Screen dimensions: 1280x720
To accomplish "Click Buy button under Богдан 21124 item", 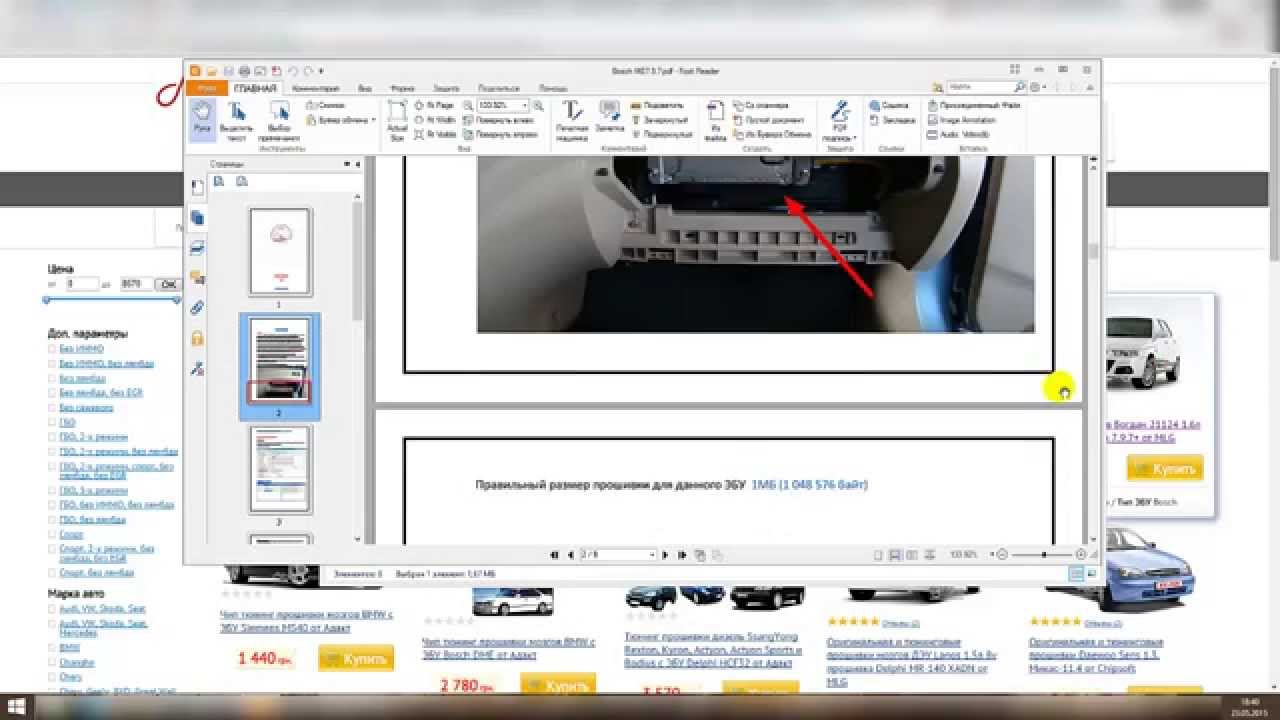I will pos(1164,468).
